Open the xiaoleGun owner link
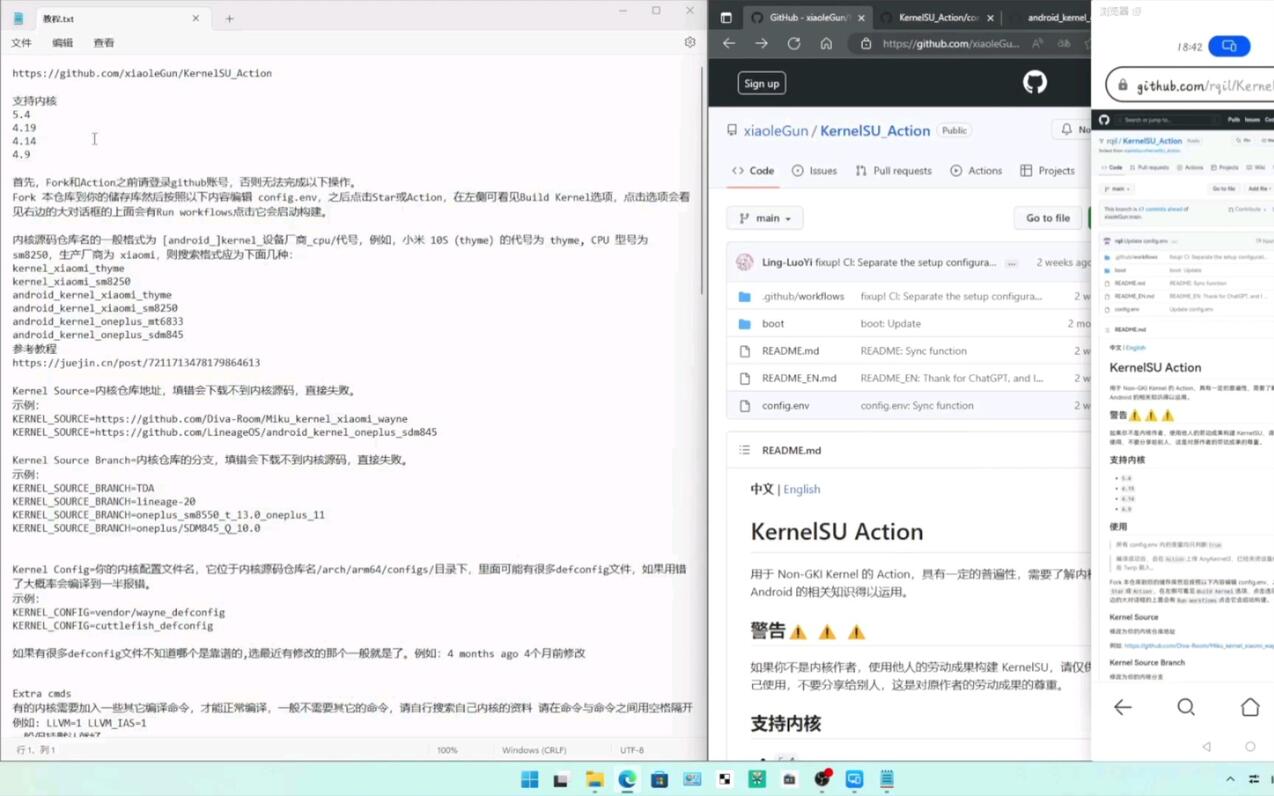The height and width of the screenshot is (796, 1274). tap(776, 131)
